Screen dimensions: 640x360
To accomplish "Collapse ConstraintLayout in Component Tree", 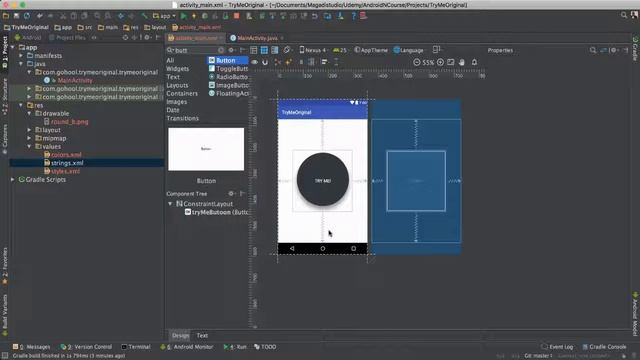I will coord(170,204).
